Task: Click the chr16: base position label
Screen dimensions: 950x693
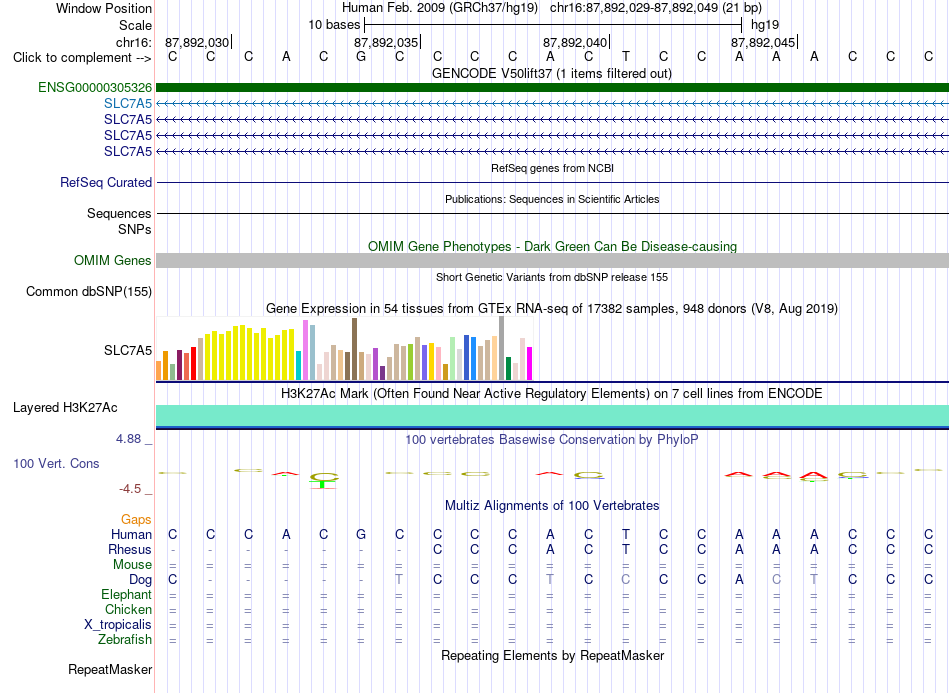Action: point(134,42)
